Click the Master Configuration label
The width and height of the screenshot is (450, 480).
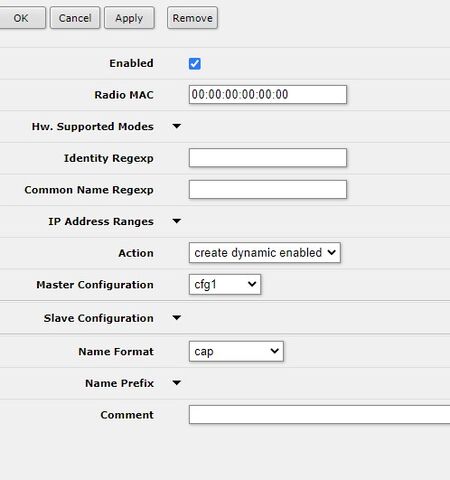[95, 285]
